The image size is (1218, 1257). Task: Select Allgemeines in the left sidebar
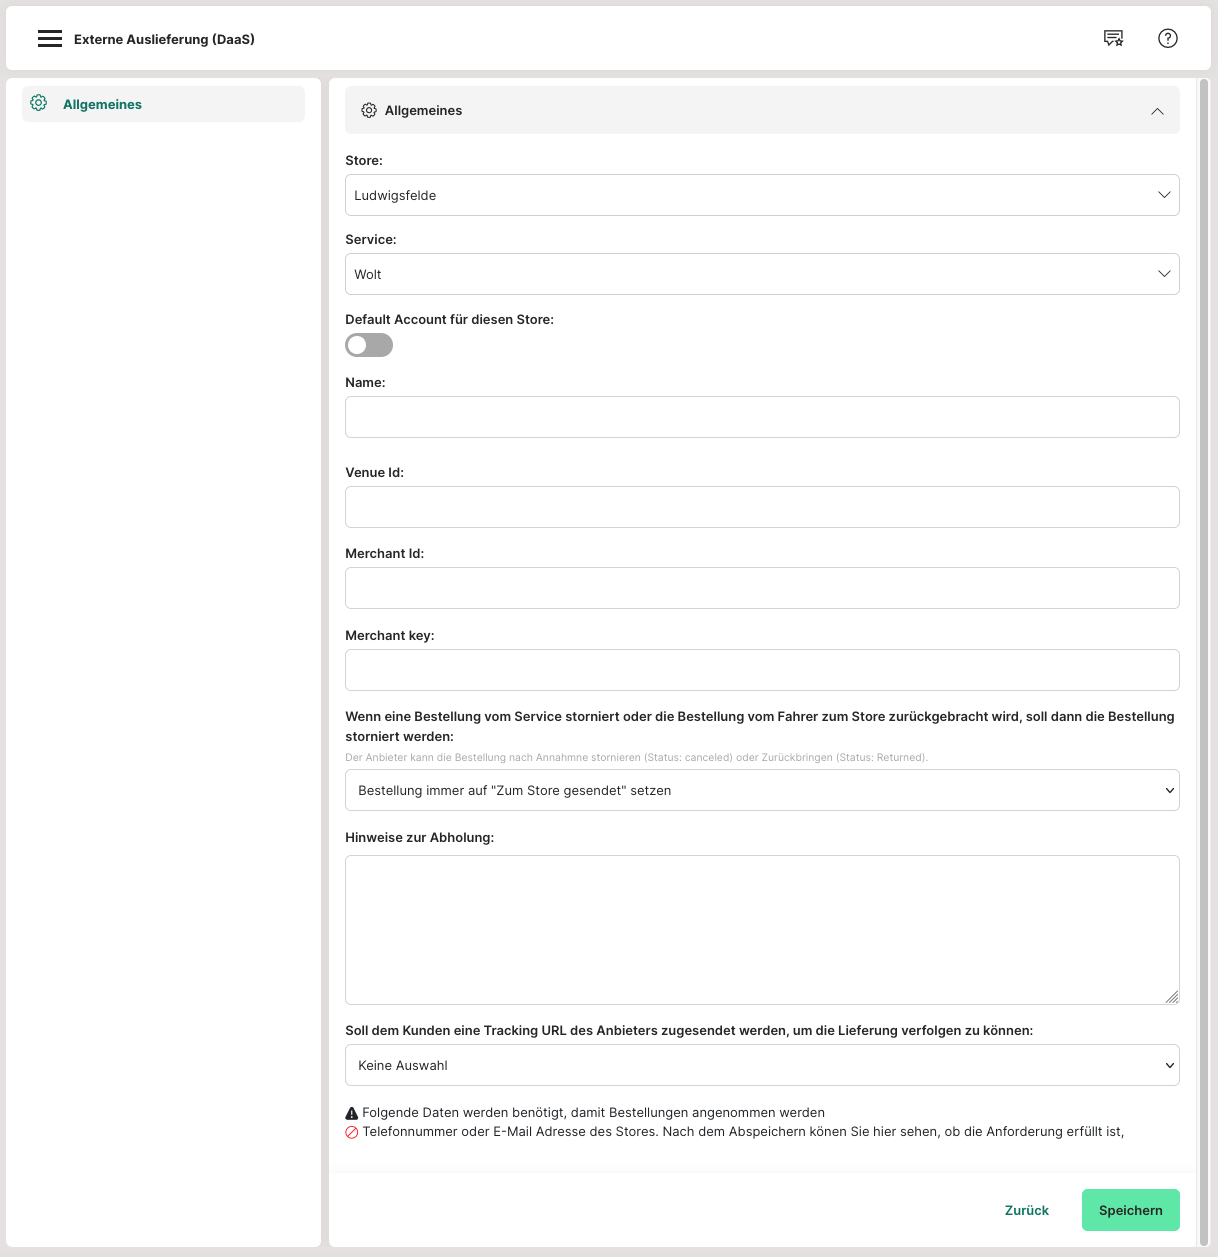click(102, 104)
